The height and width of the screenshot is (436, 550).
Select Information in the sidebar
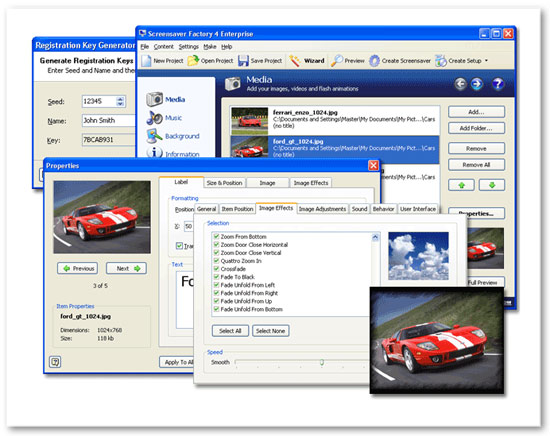[173, 153]
